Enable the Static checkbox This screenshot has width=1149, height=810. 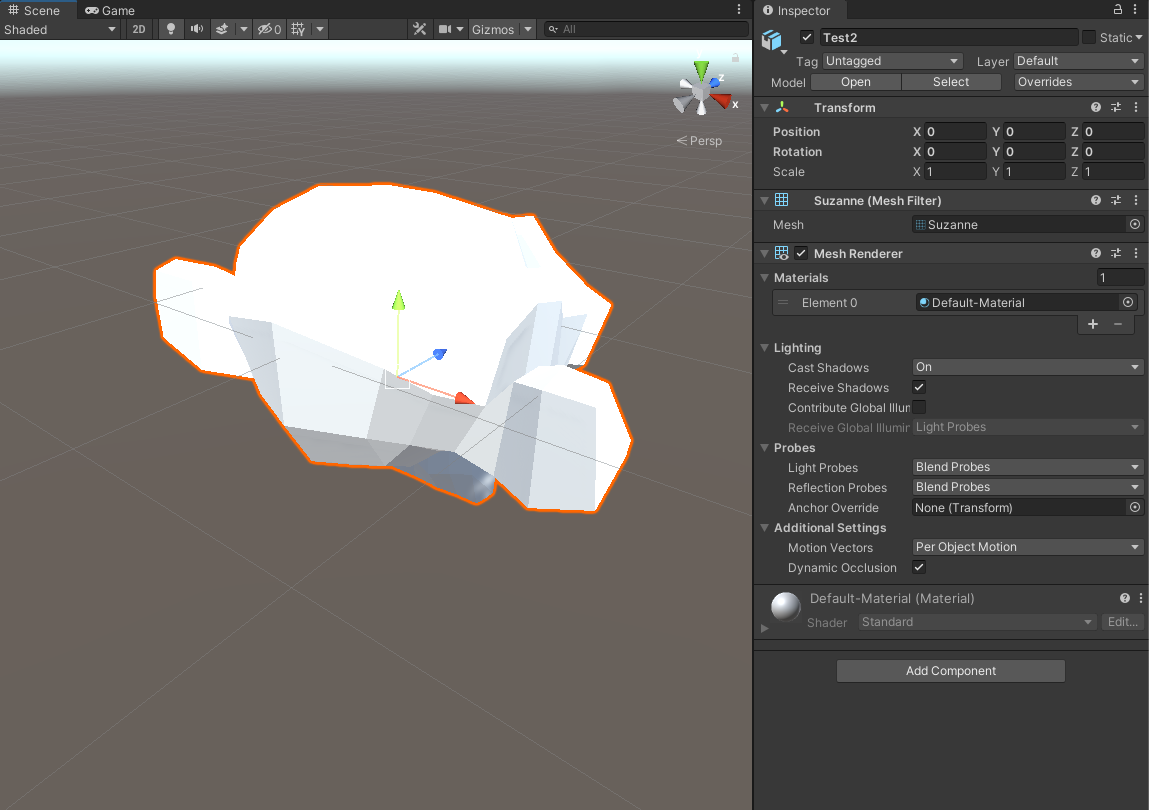click(x=1089, y=38)
